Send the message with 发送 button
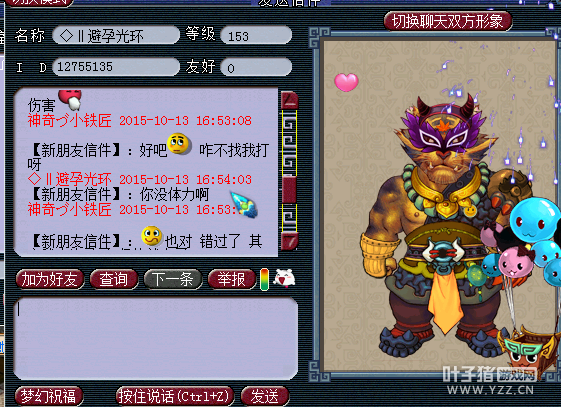This screenshot has width=561, height=407. (265, 396)
